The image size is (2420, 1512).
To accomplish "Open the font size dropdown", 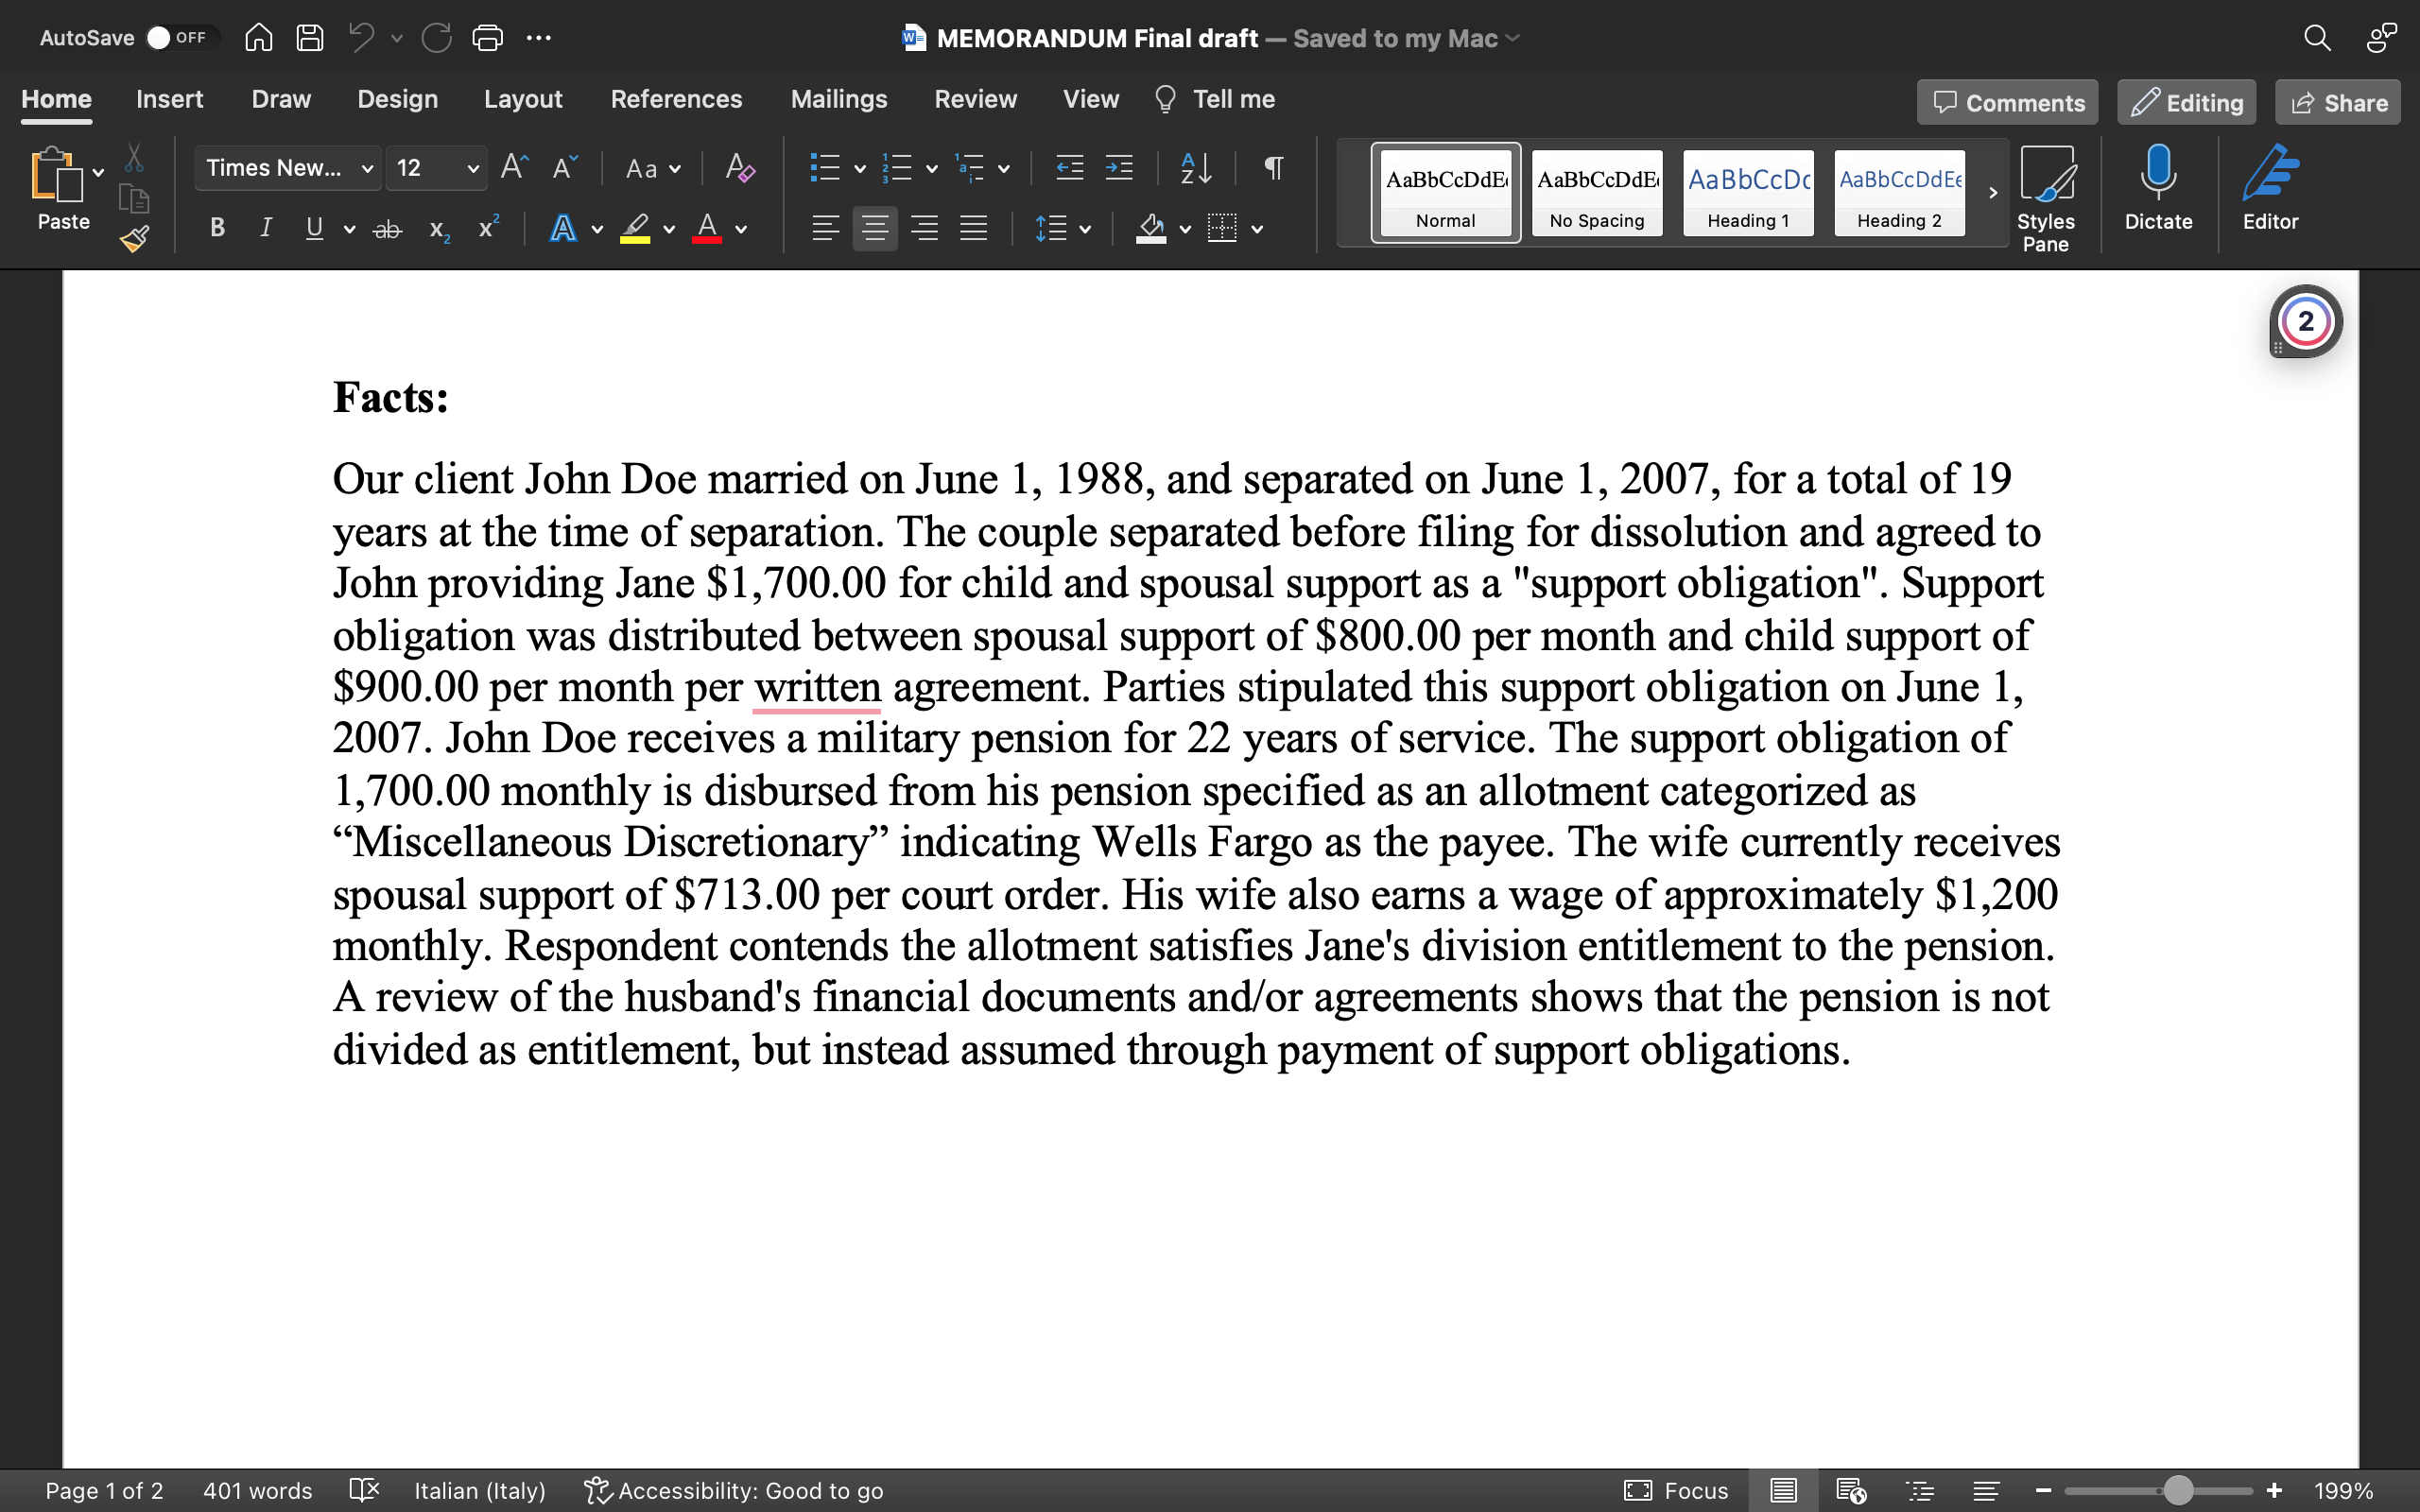I will coord(436,168).
